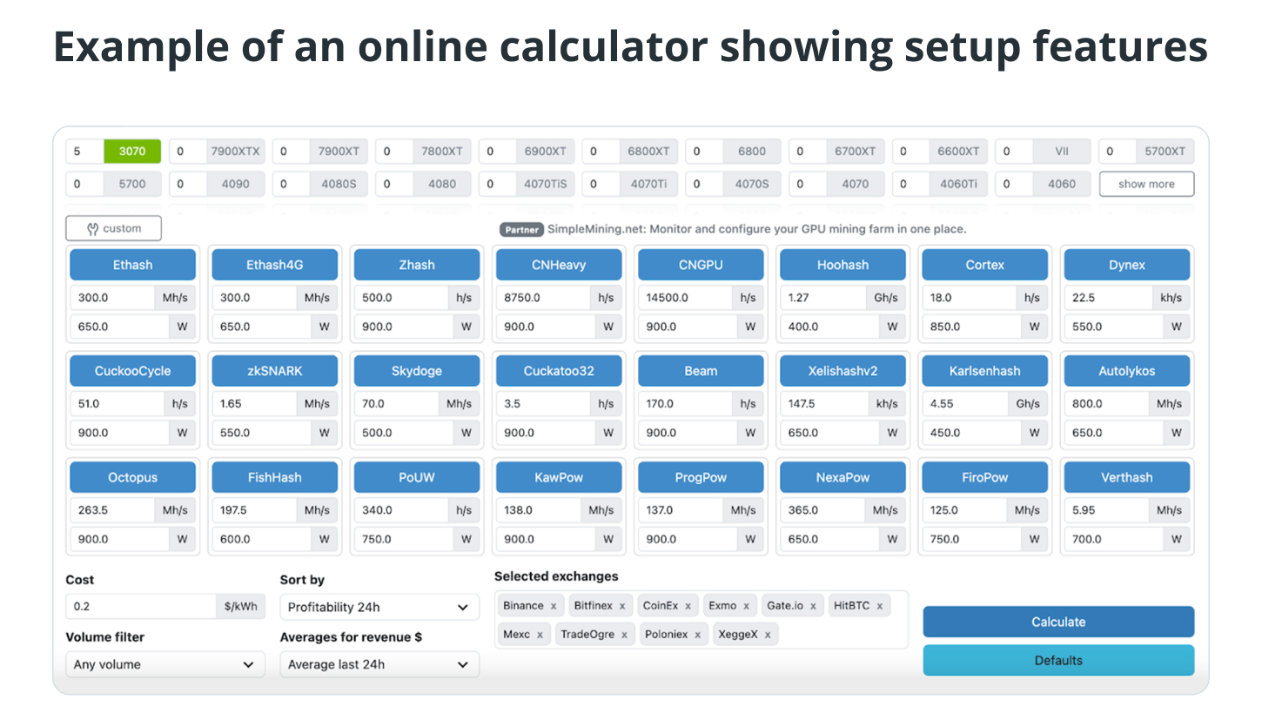Reset values with the Defaults button

[x=1058, y=660]
